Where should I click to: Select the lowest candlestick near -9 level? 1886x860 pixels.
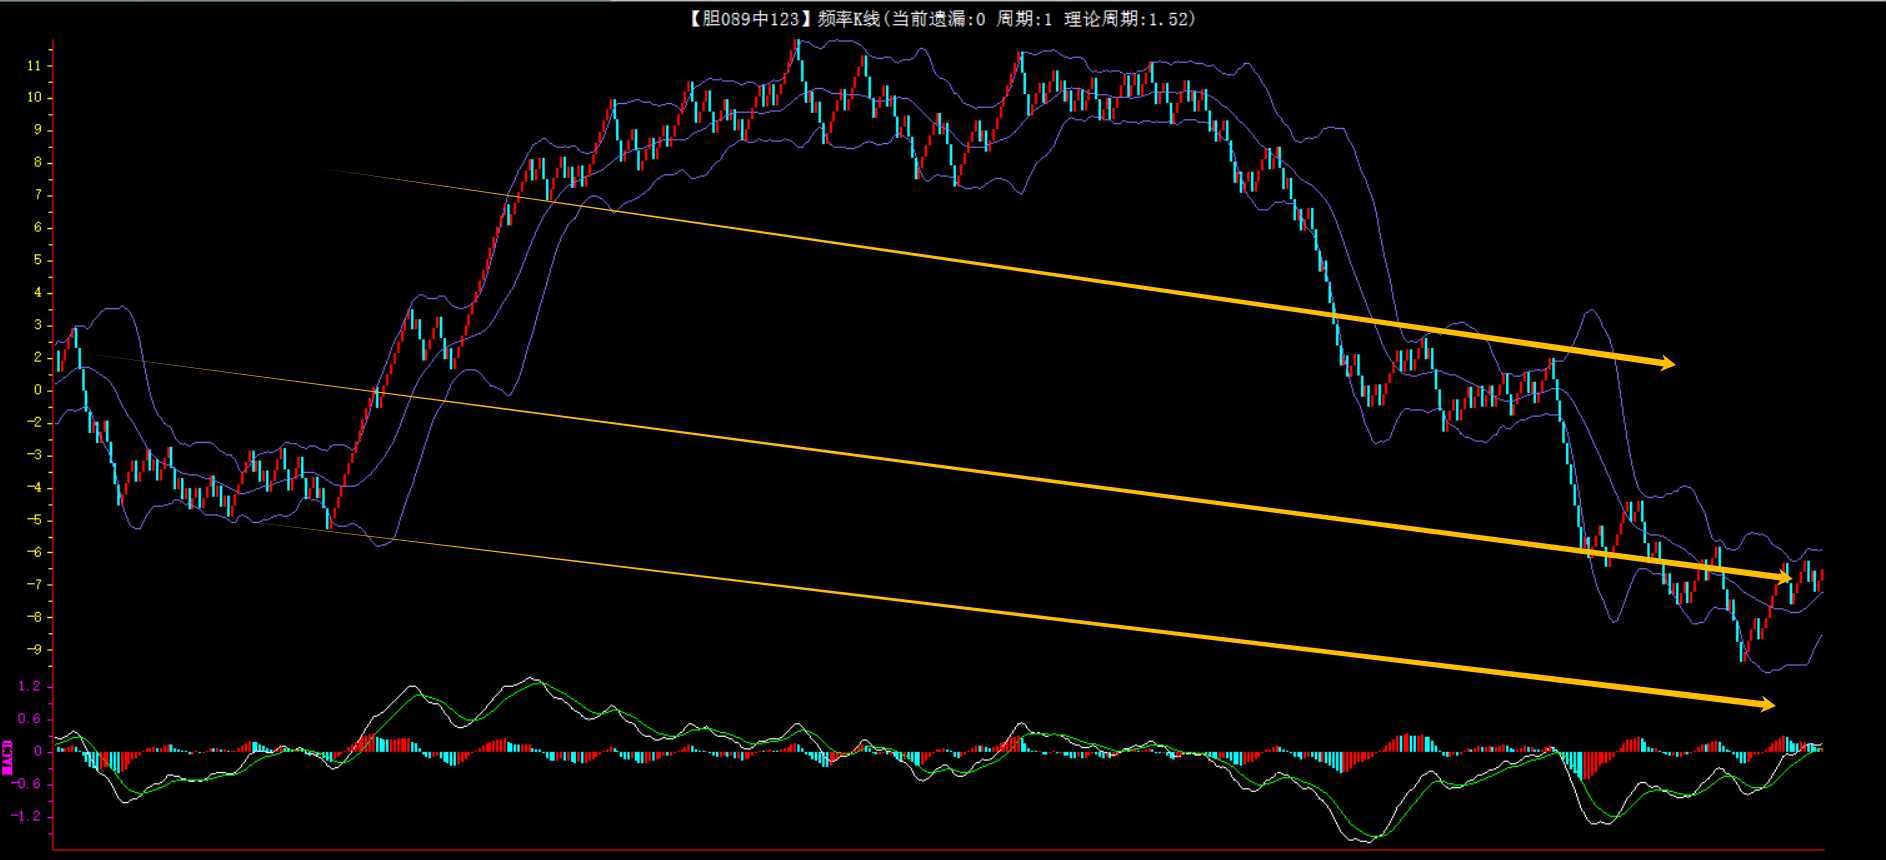pyautogui.click(x=1743, y=654)
